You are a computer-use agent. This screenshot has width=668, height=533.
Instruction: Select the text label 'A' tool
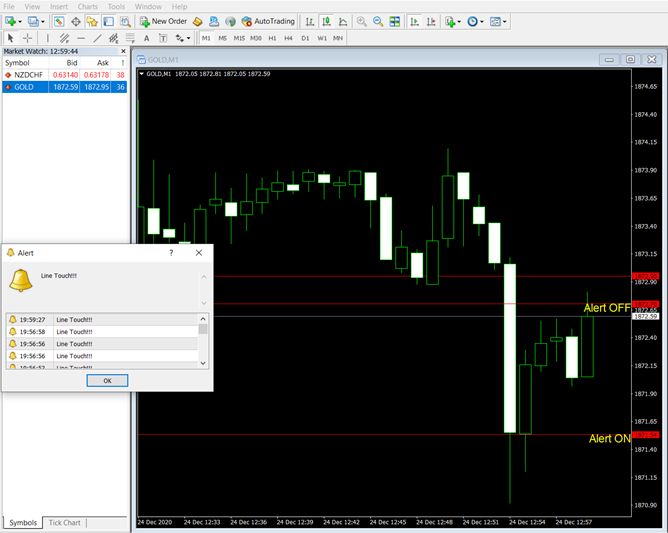click(x=147, y=38)
